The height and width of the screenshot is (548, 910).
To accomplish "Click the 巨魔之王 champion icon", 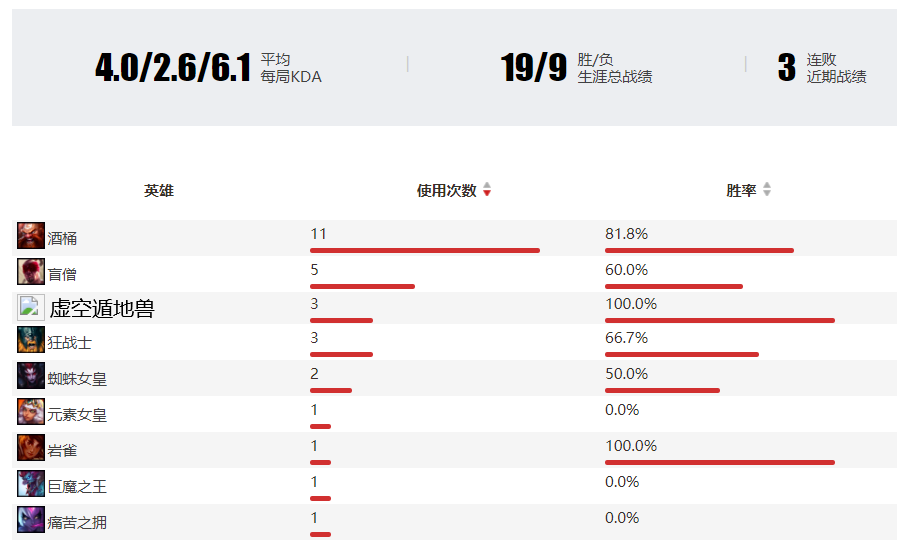I will tap(31, 485).
